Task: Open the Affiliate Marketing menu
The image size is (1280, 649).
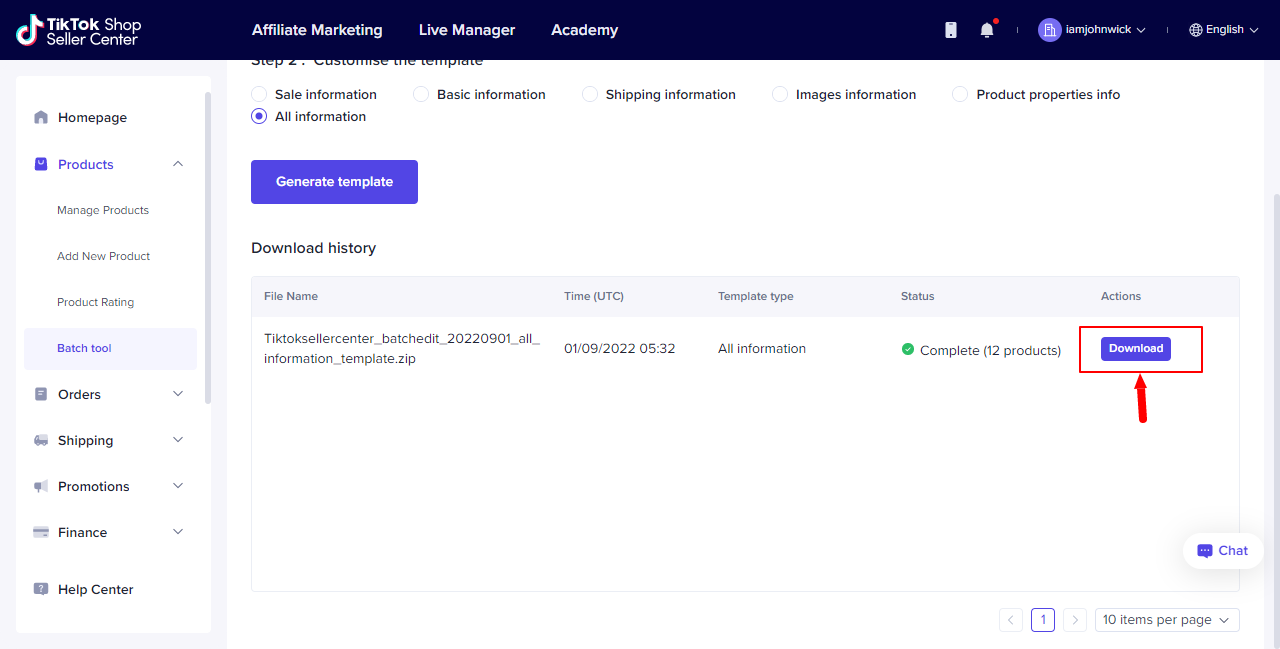Action: point(317,30)
